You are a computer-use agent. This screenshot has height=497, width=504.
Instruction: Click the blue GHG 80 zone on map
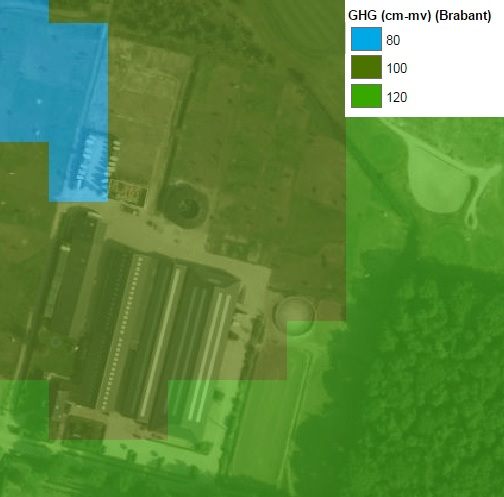(x=53, y=83)
